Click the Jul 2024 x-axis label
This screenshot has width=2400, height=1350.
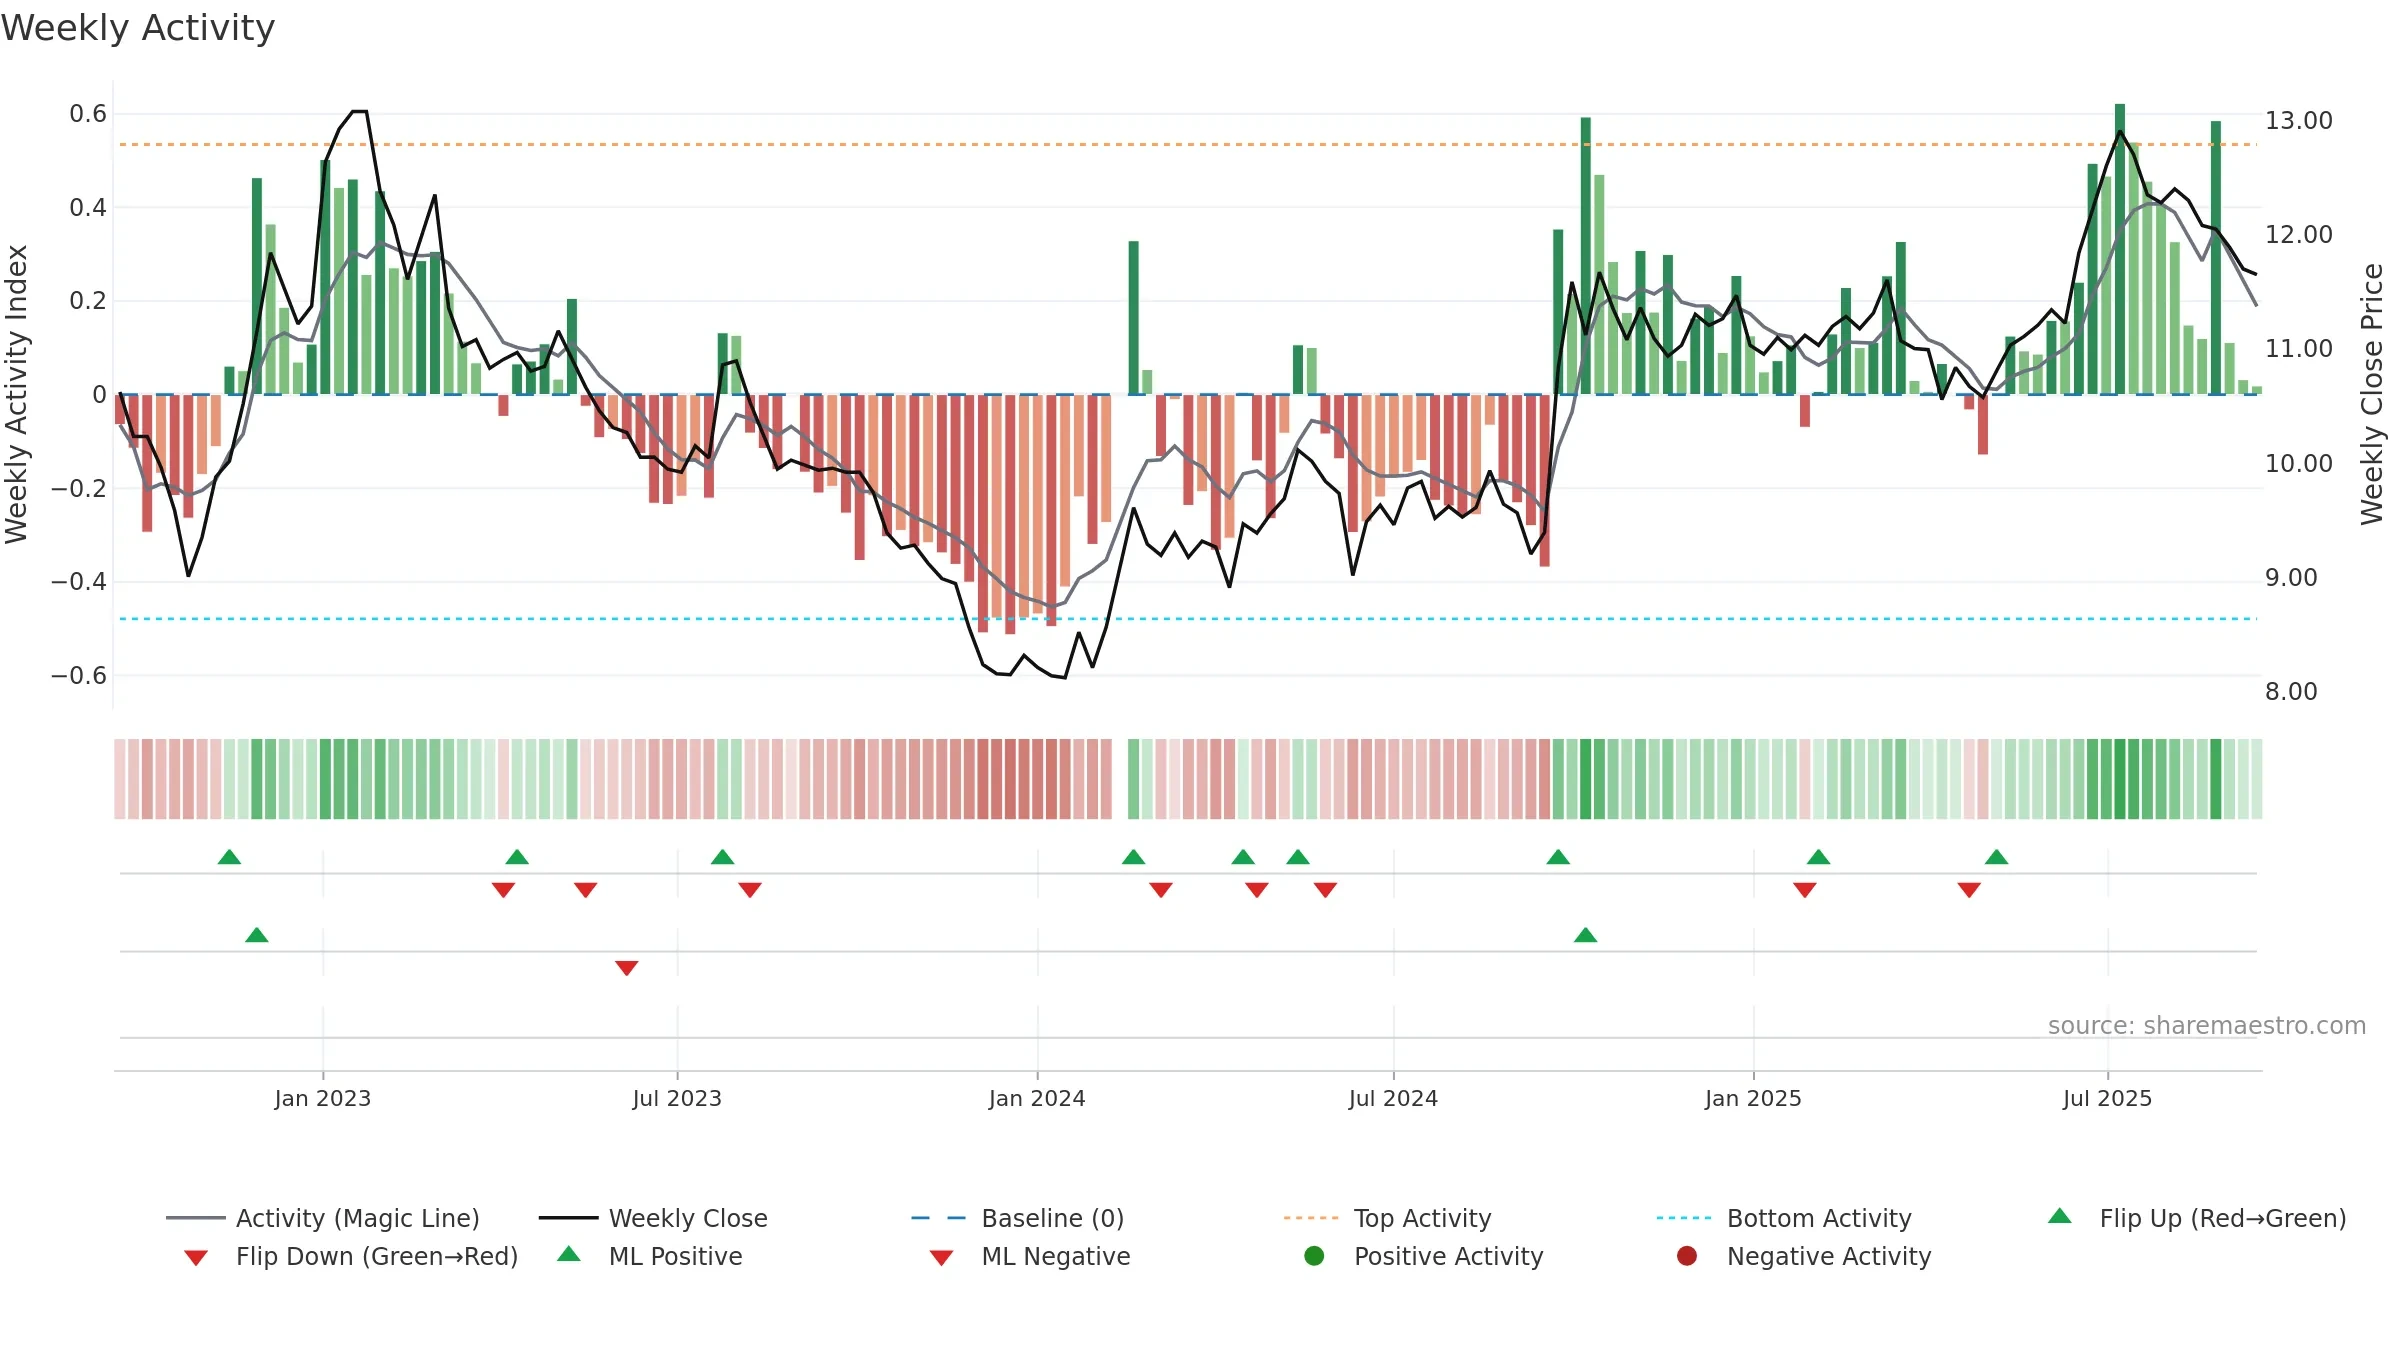[1393, 1098]
